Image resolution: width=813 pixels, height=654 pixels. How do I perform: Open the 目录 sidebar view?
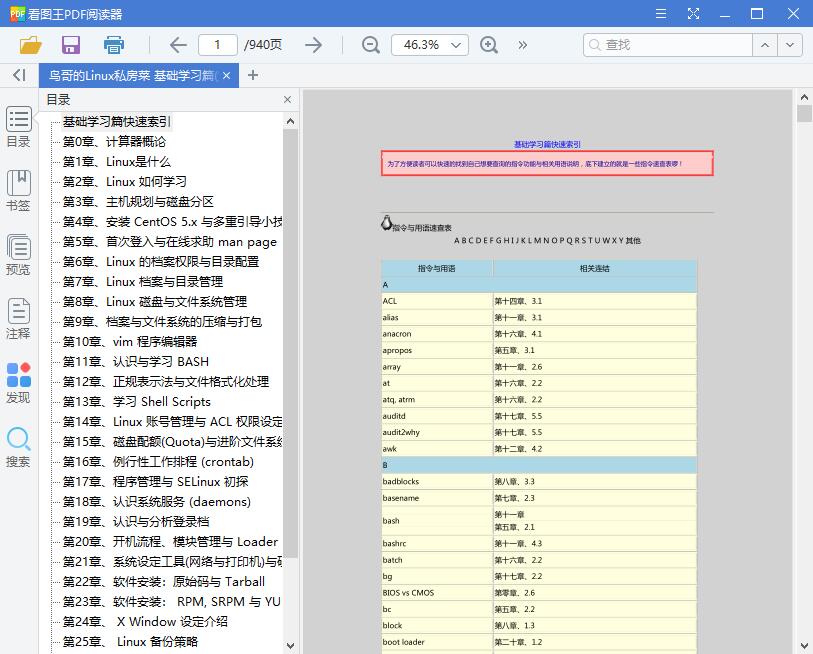click(19, 127)
